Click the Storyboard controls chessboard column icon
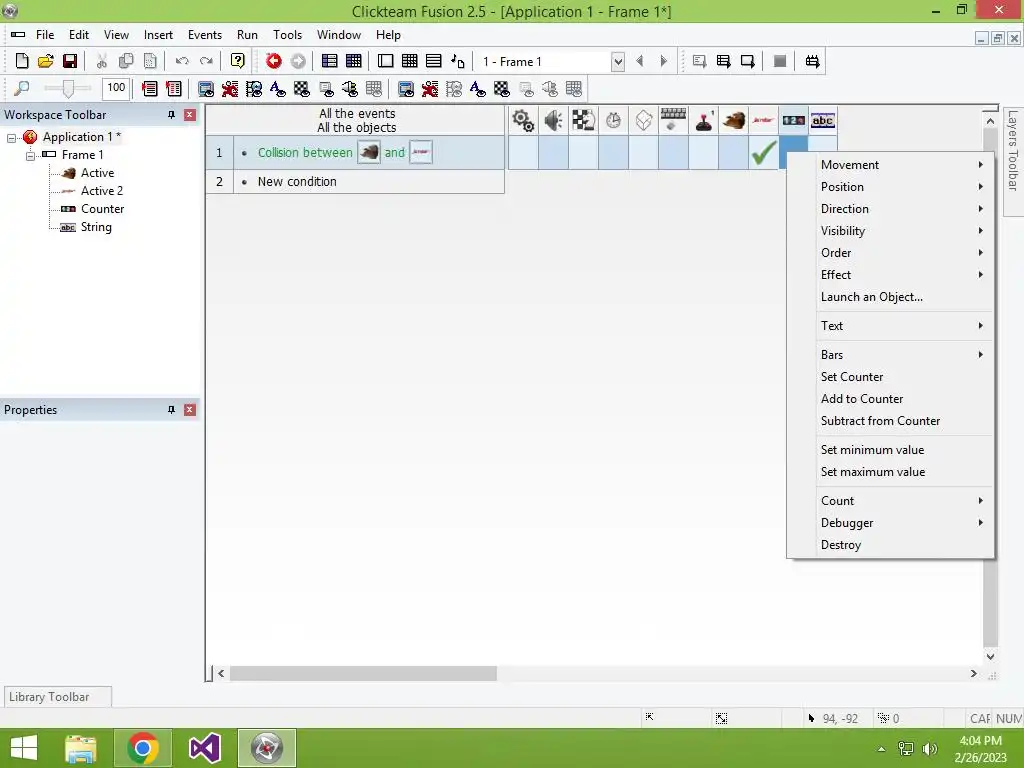 pyautogui.click(x=583, y=120)
